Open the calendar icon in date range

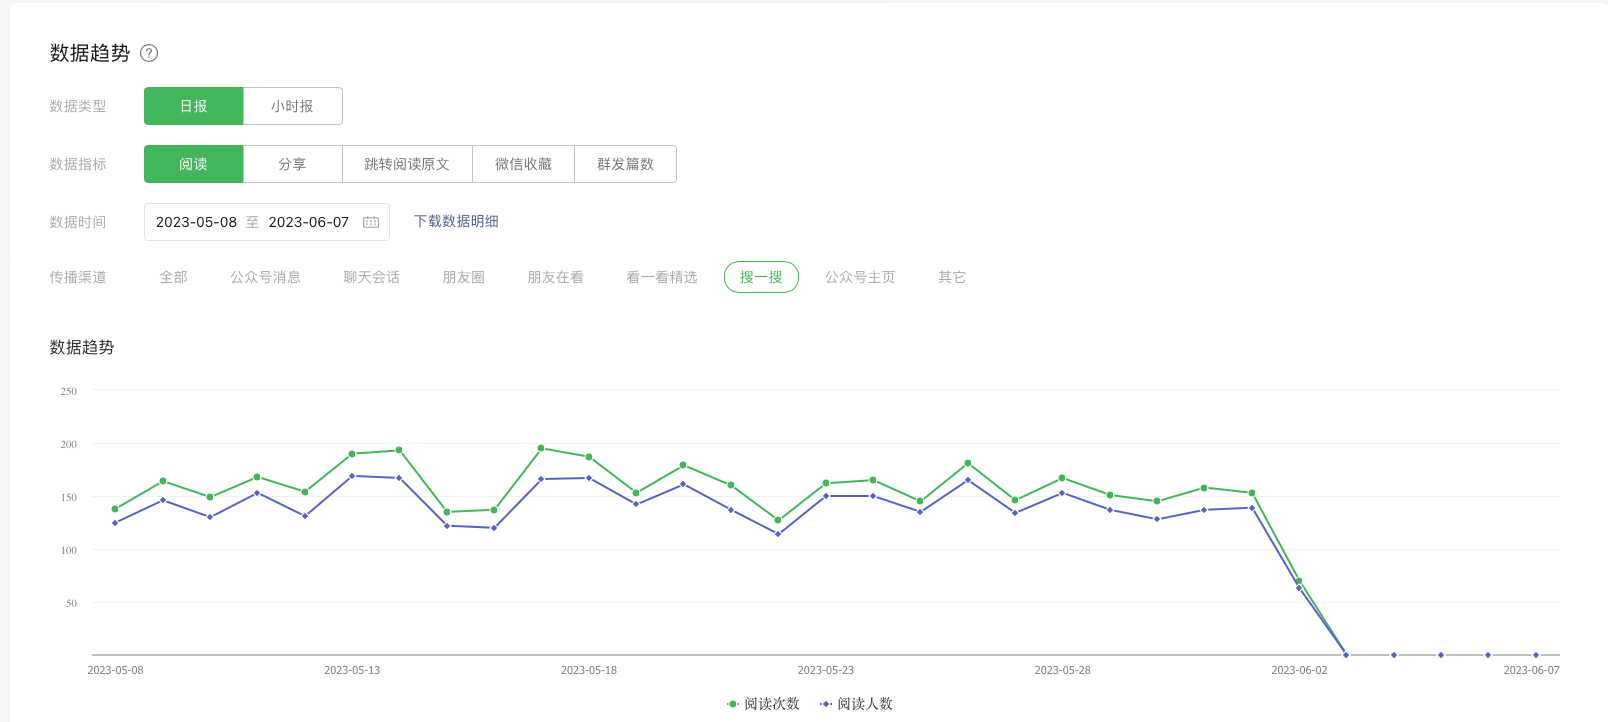click(371, 222)
